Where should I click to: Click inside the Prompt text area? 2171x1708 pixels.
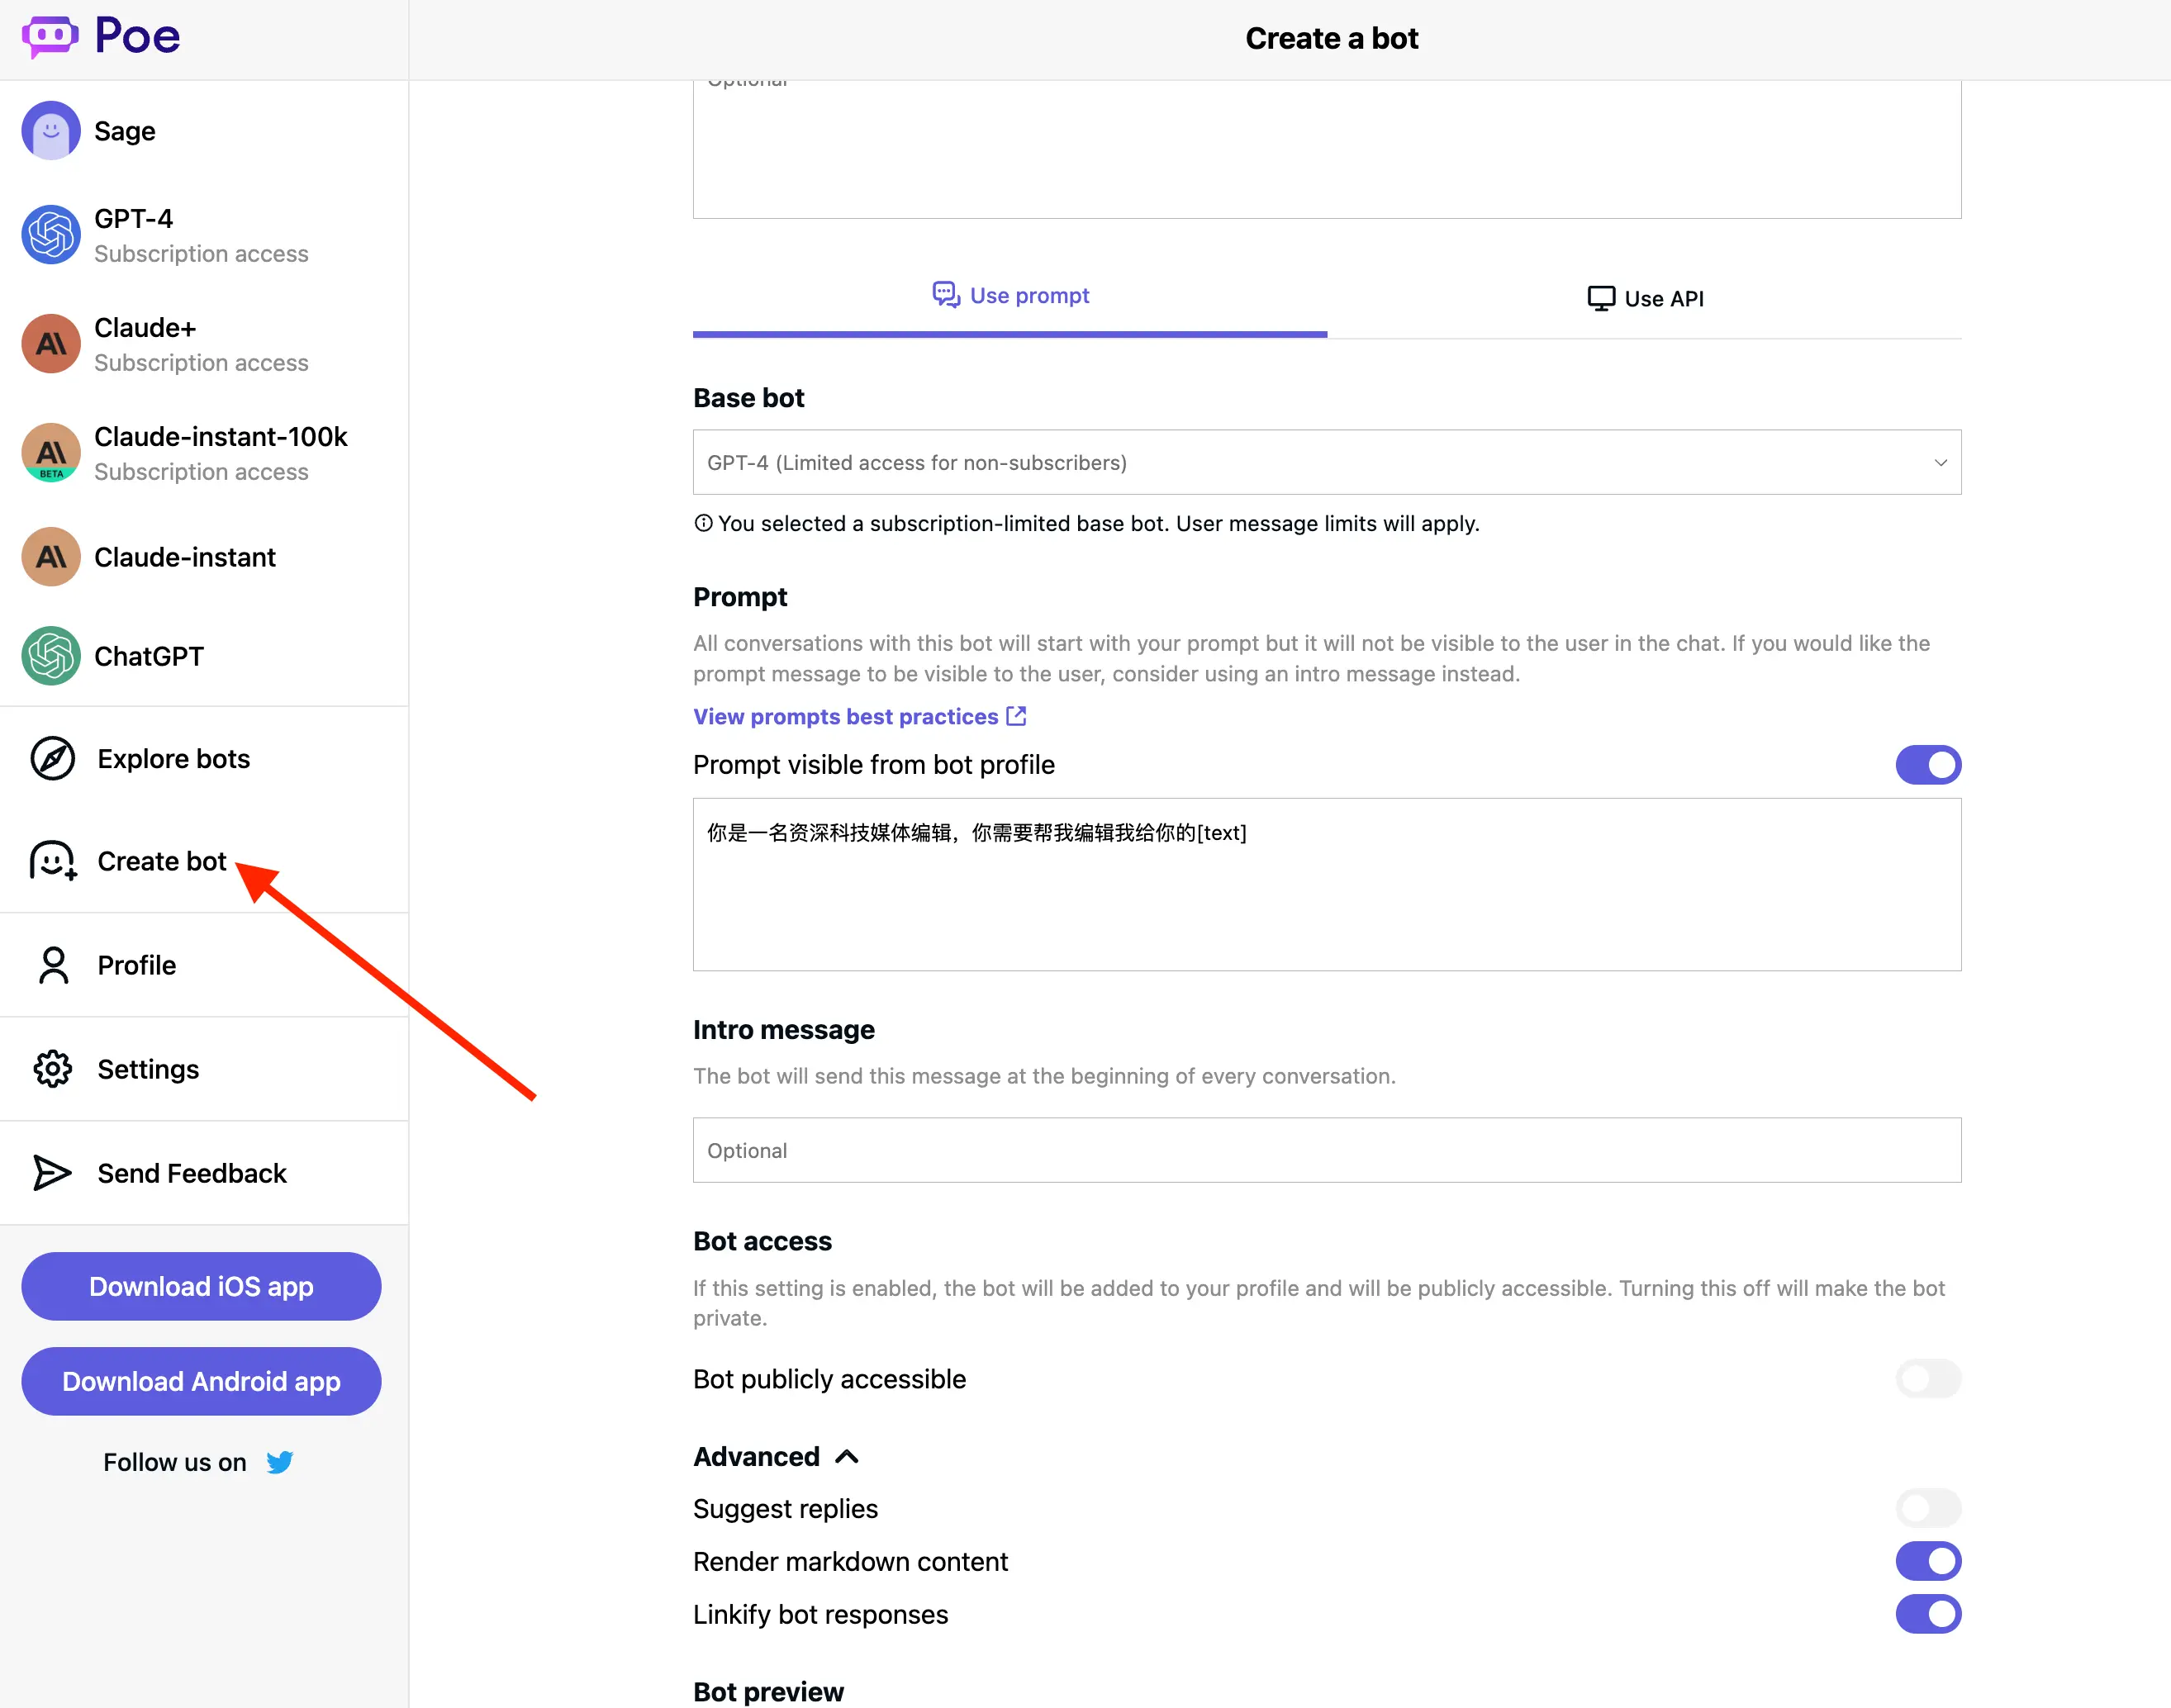[x=1327, y=884]
